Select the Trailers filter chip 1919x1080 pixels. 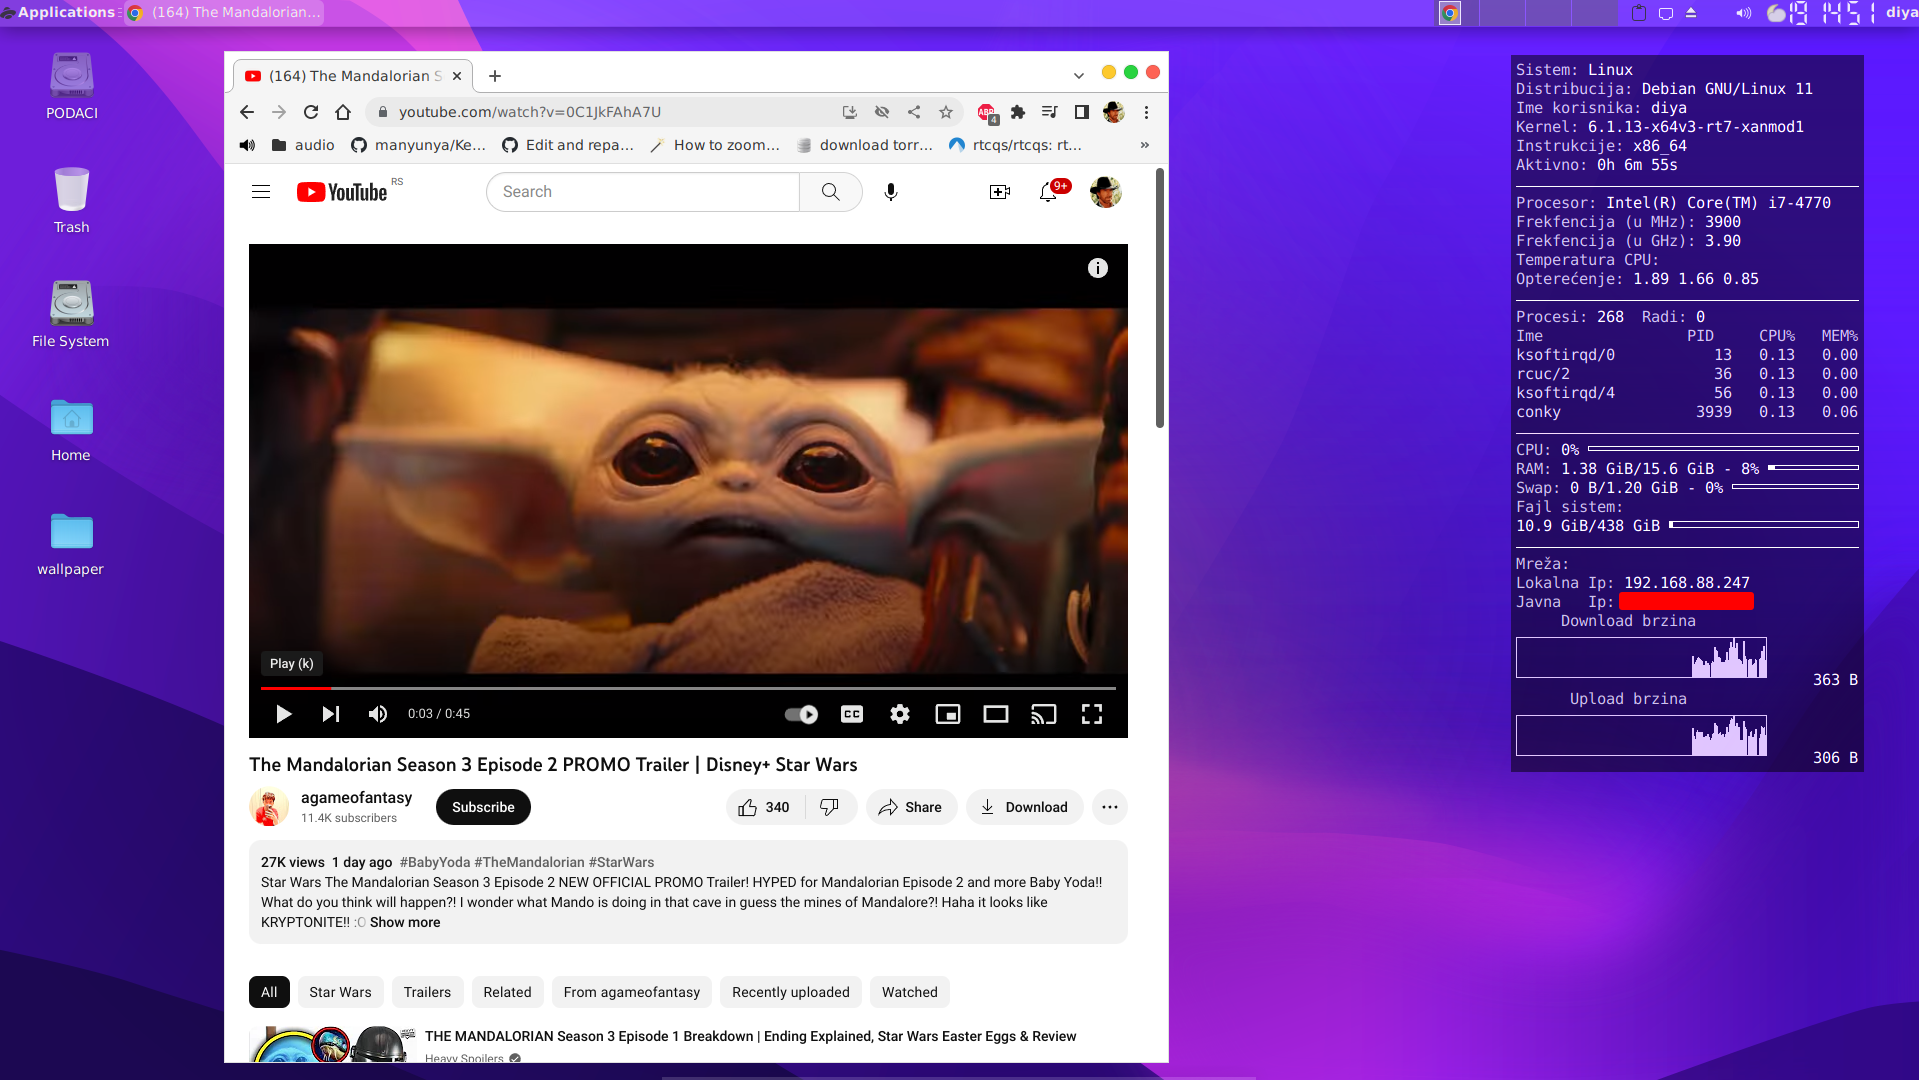click(427, 992)
